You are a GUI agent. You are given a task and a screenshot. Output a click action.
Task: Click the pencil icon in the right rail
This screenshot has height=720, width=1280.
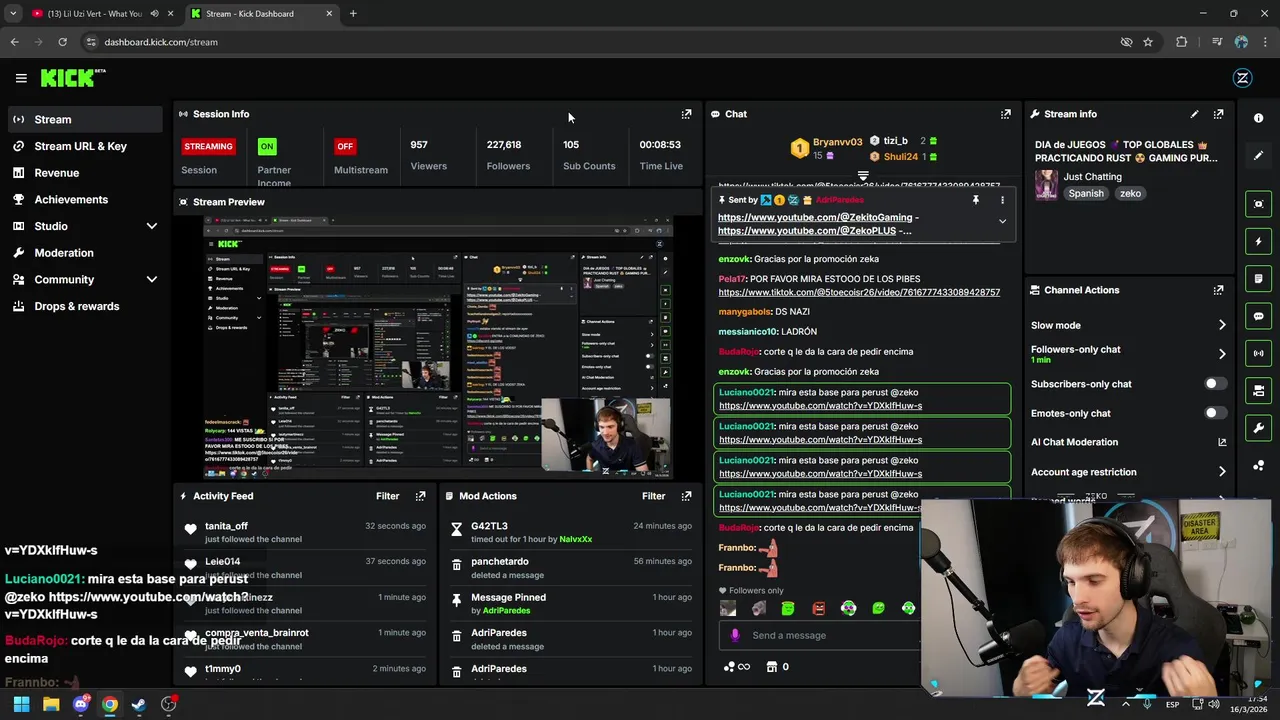(x=1258, y=156)
